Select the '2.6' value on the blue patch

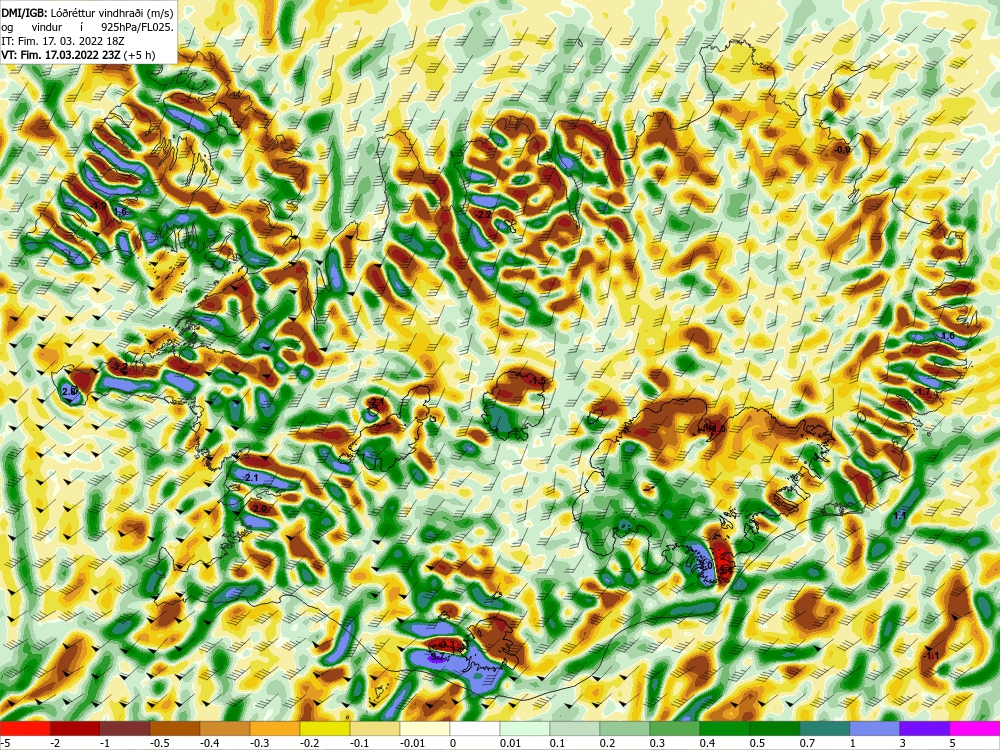point(70,391)
